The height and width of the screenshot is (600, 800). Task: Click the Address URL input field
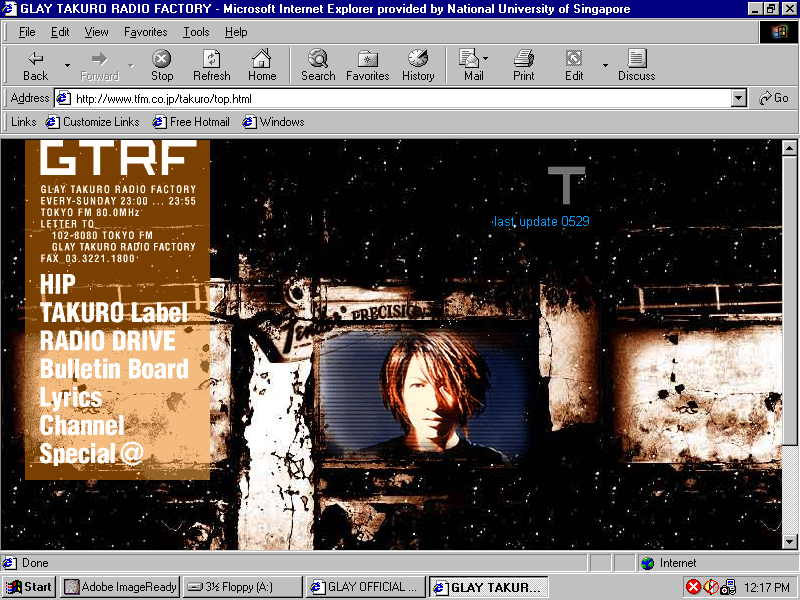pos(400,98)
